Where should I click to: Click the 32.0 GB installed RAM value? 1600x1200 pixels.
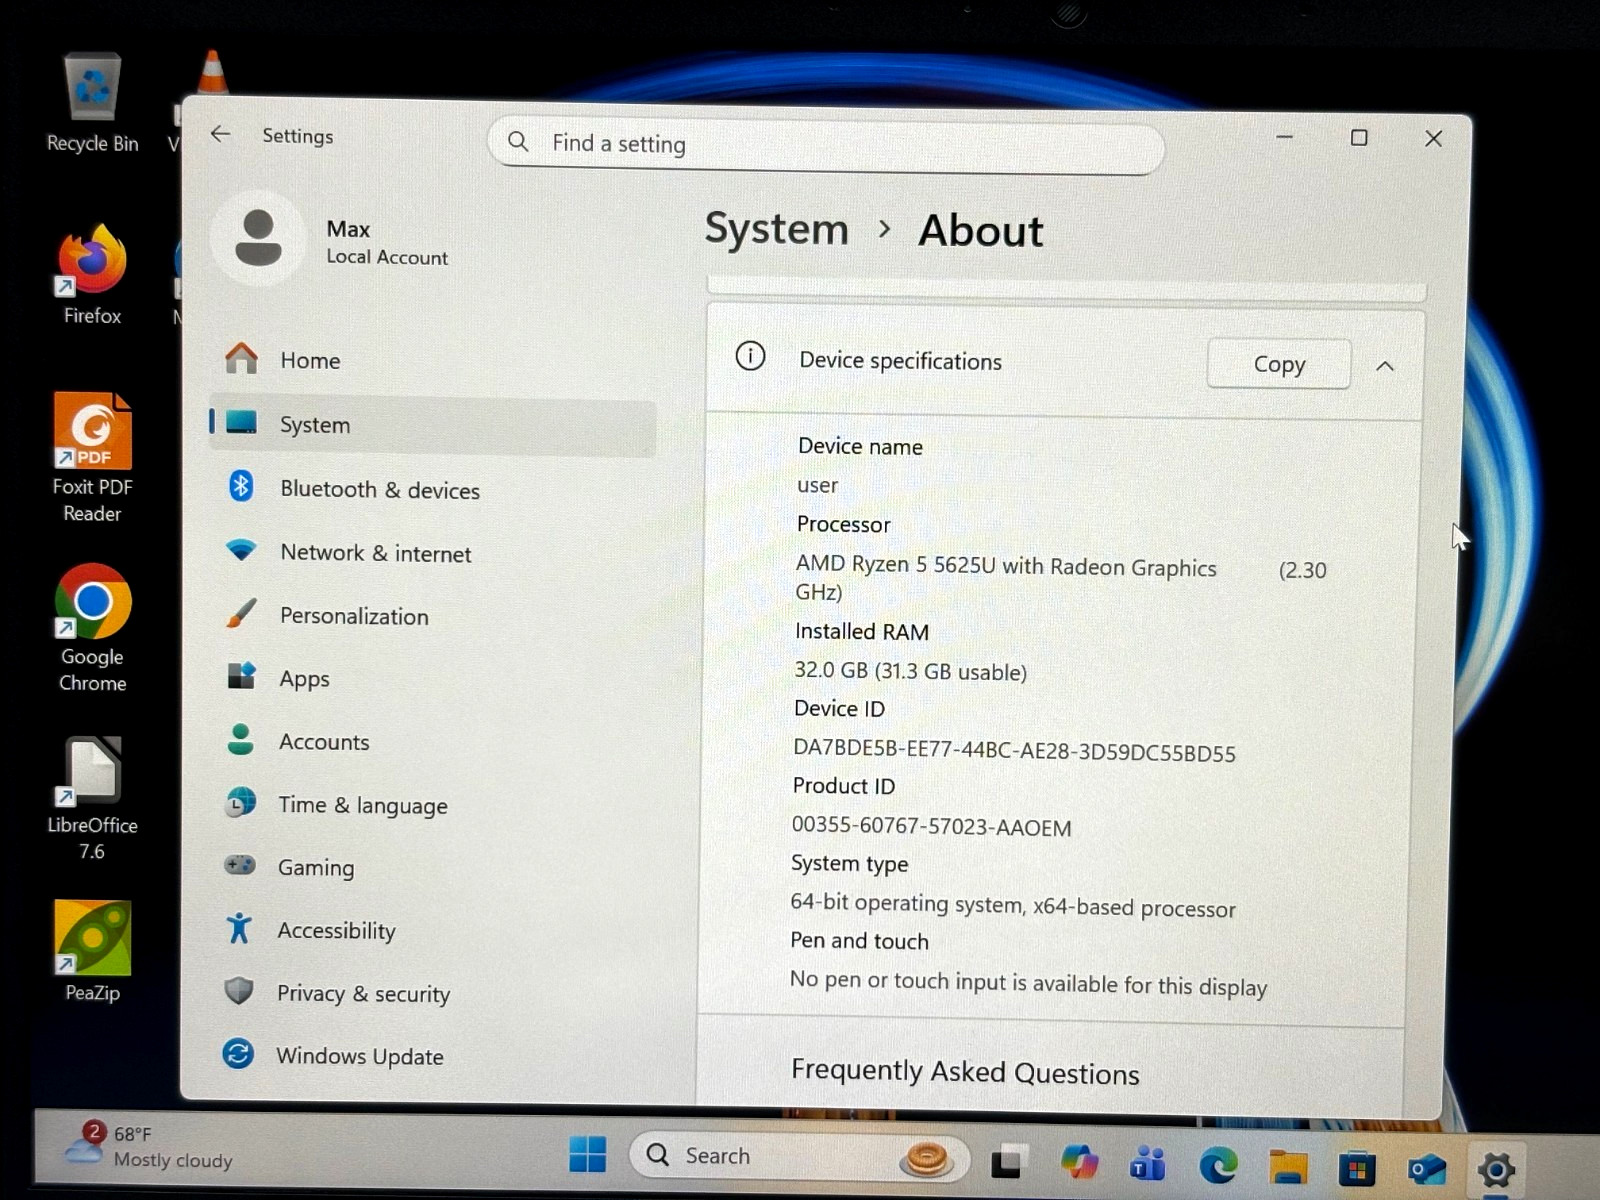[910, 670]
